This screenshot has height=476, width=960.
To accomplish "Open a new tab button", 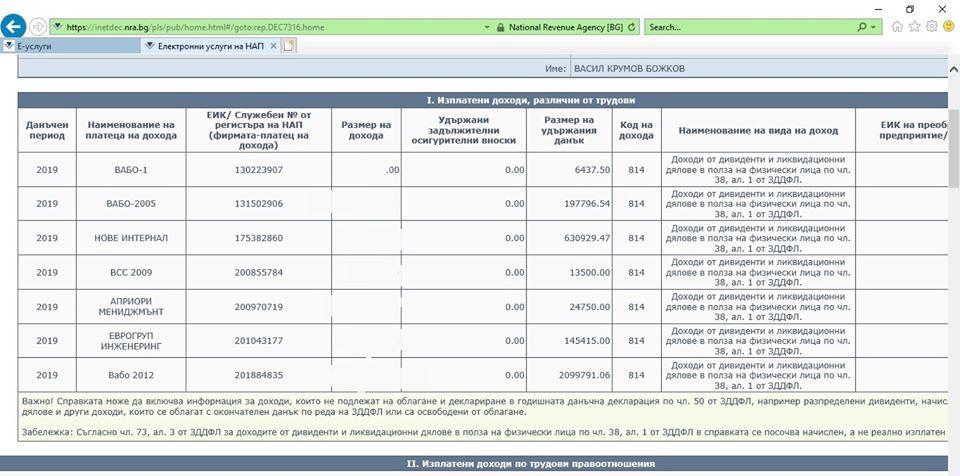I will [x=289, y=46].
